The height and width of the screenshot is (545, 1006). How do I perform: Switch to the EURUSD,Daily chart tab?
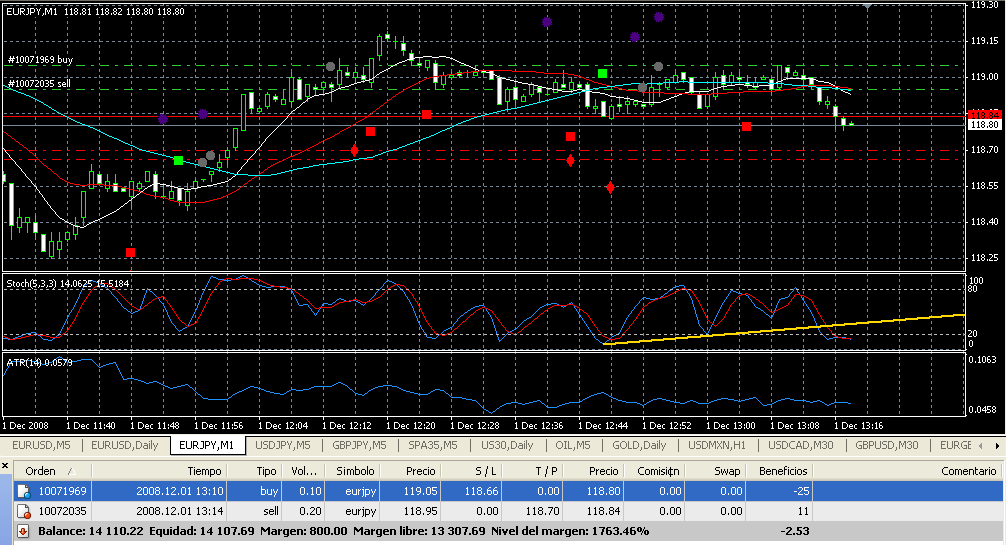click(x=127, y=445)
